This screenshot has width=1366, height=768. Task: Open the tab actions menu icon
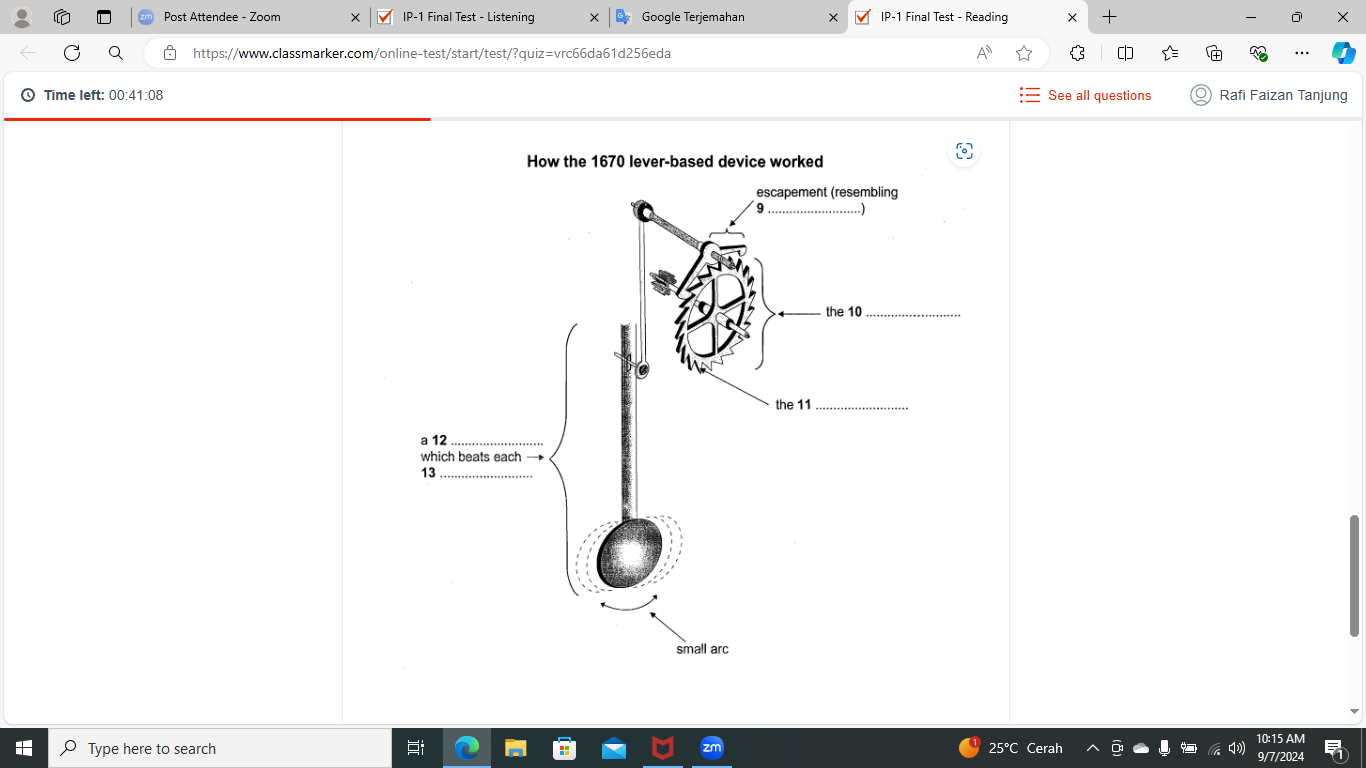[x=104, y=17]
